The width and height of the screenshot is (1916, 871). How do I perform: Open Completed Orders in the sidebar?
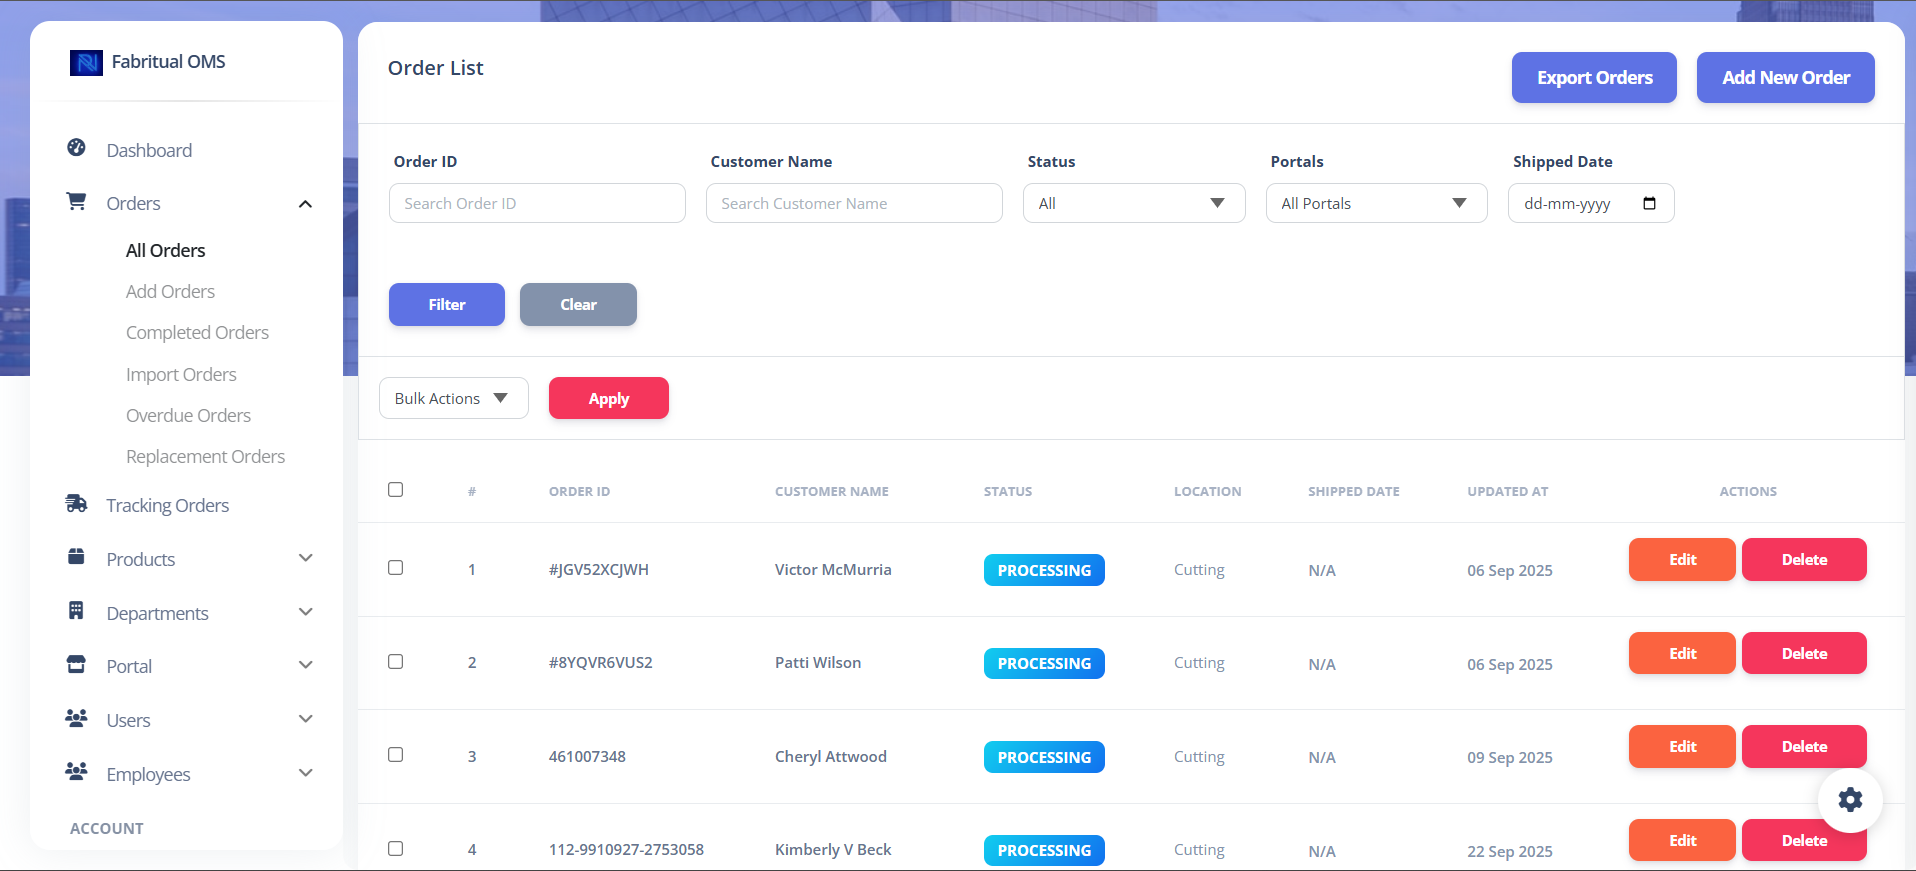197,333
